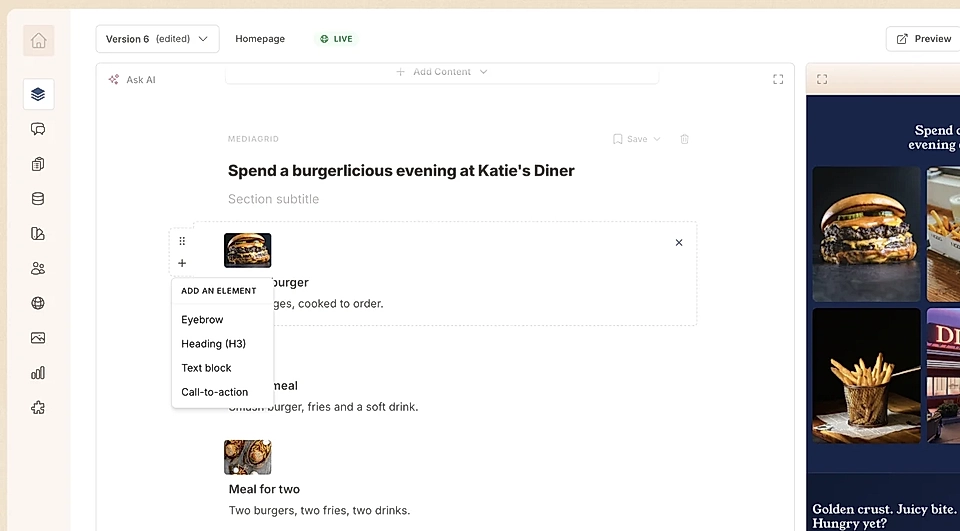Click the drag handle dots icon
The image size is (960, 531).
[x=182, y=241]
